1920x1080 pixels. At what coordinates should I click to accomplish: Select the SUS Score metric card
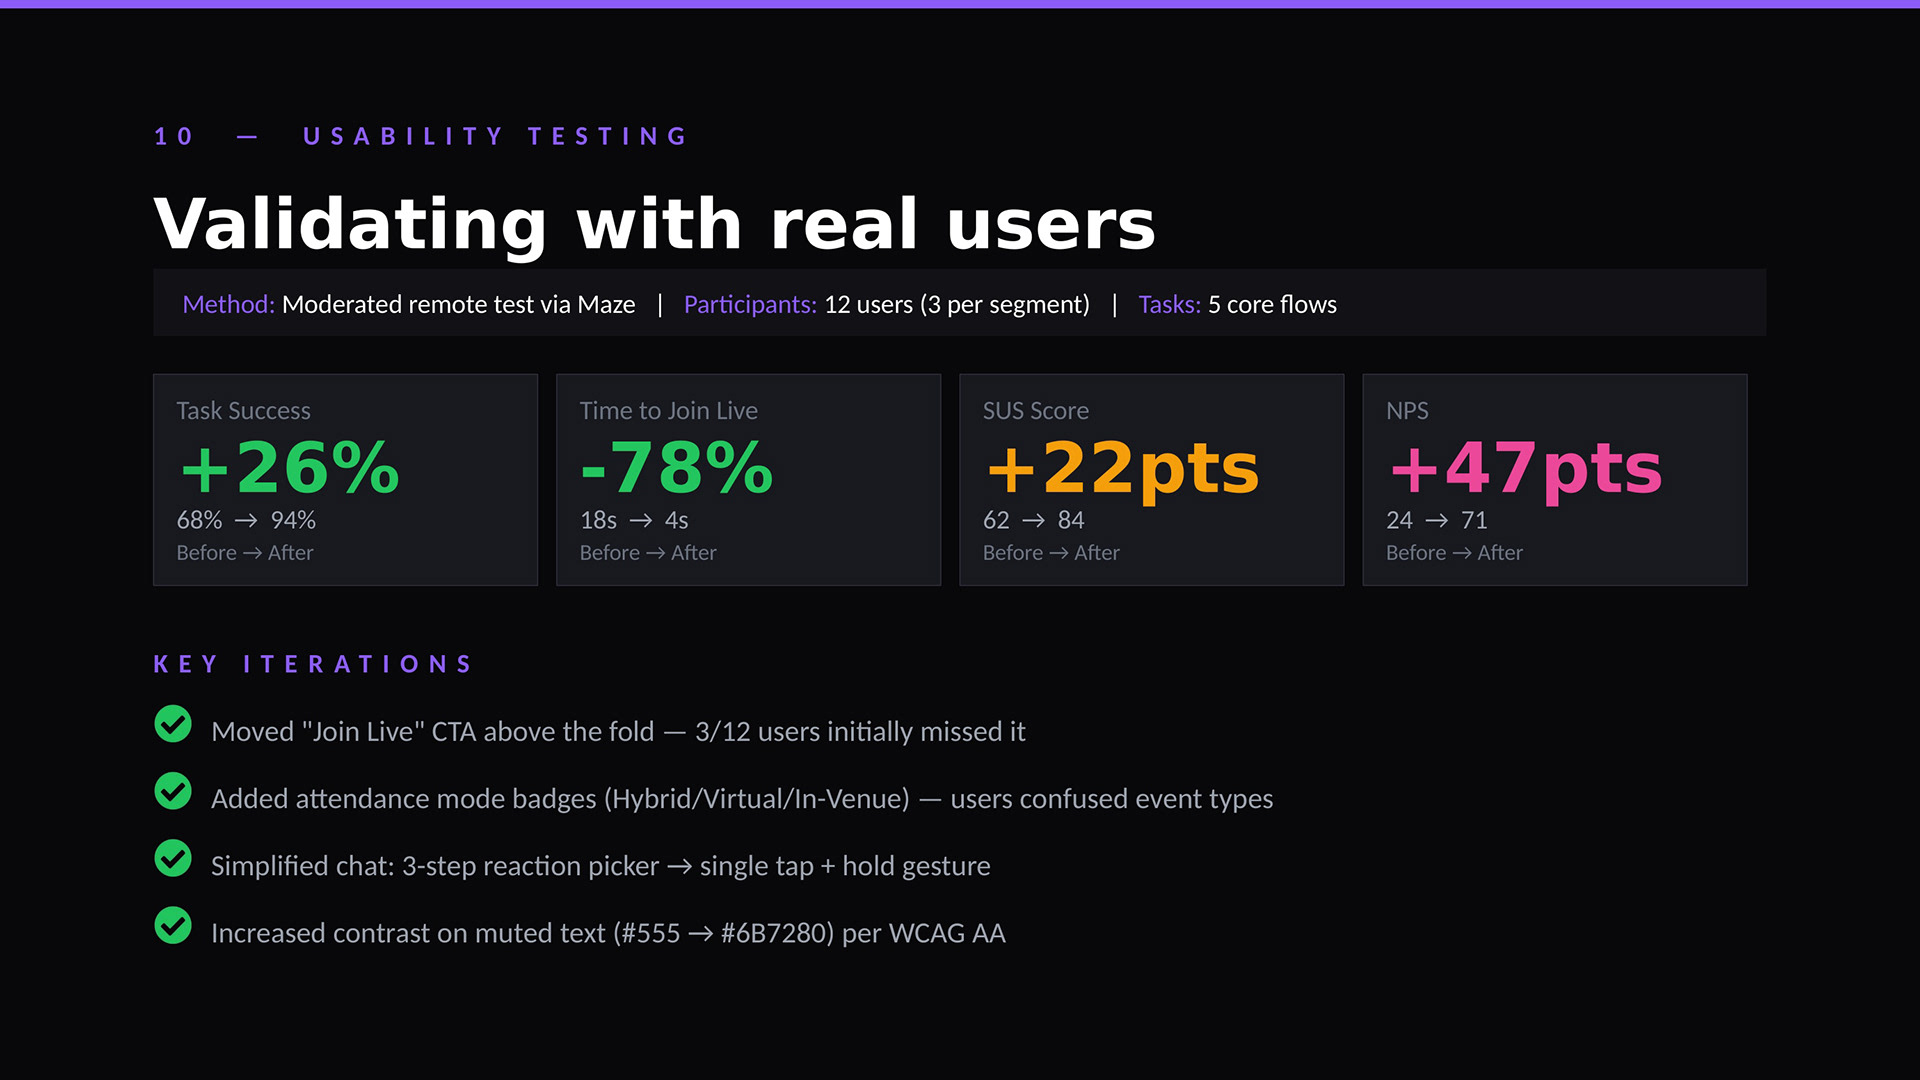click(x=1151, y=480)
